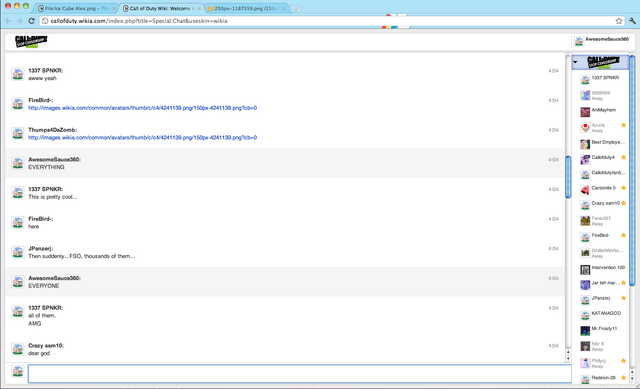640x389 pixels.
Task: Click Fenix257 avatar in user list
Action: coord(585,221)
